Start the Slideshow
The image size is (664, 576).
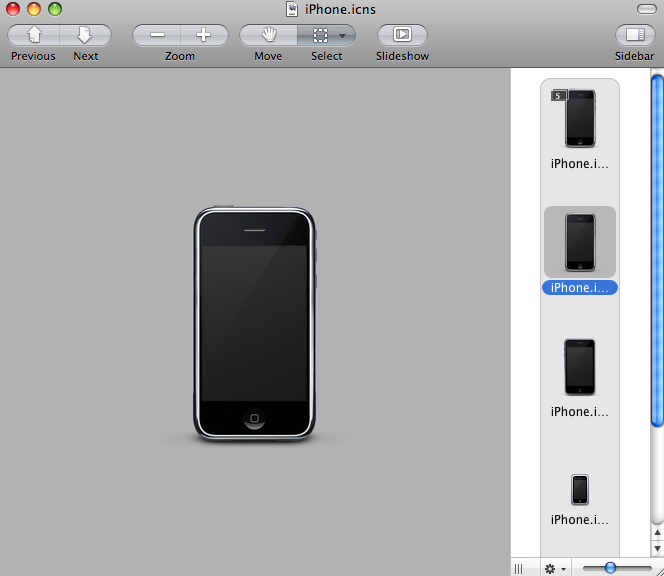[402, 35]
